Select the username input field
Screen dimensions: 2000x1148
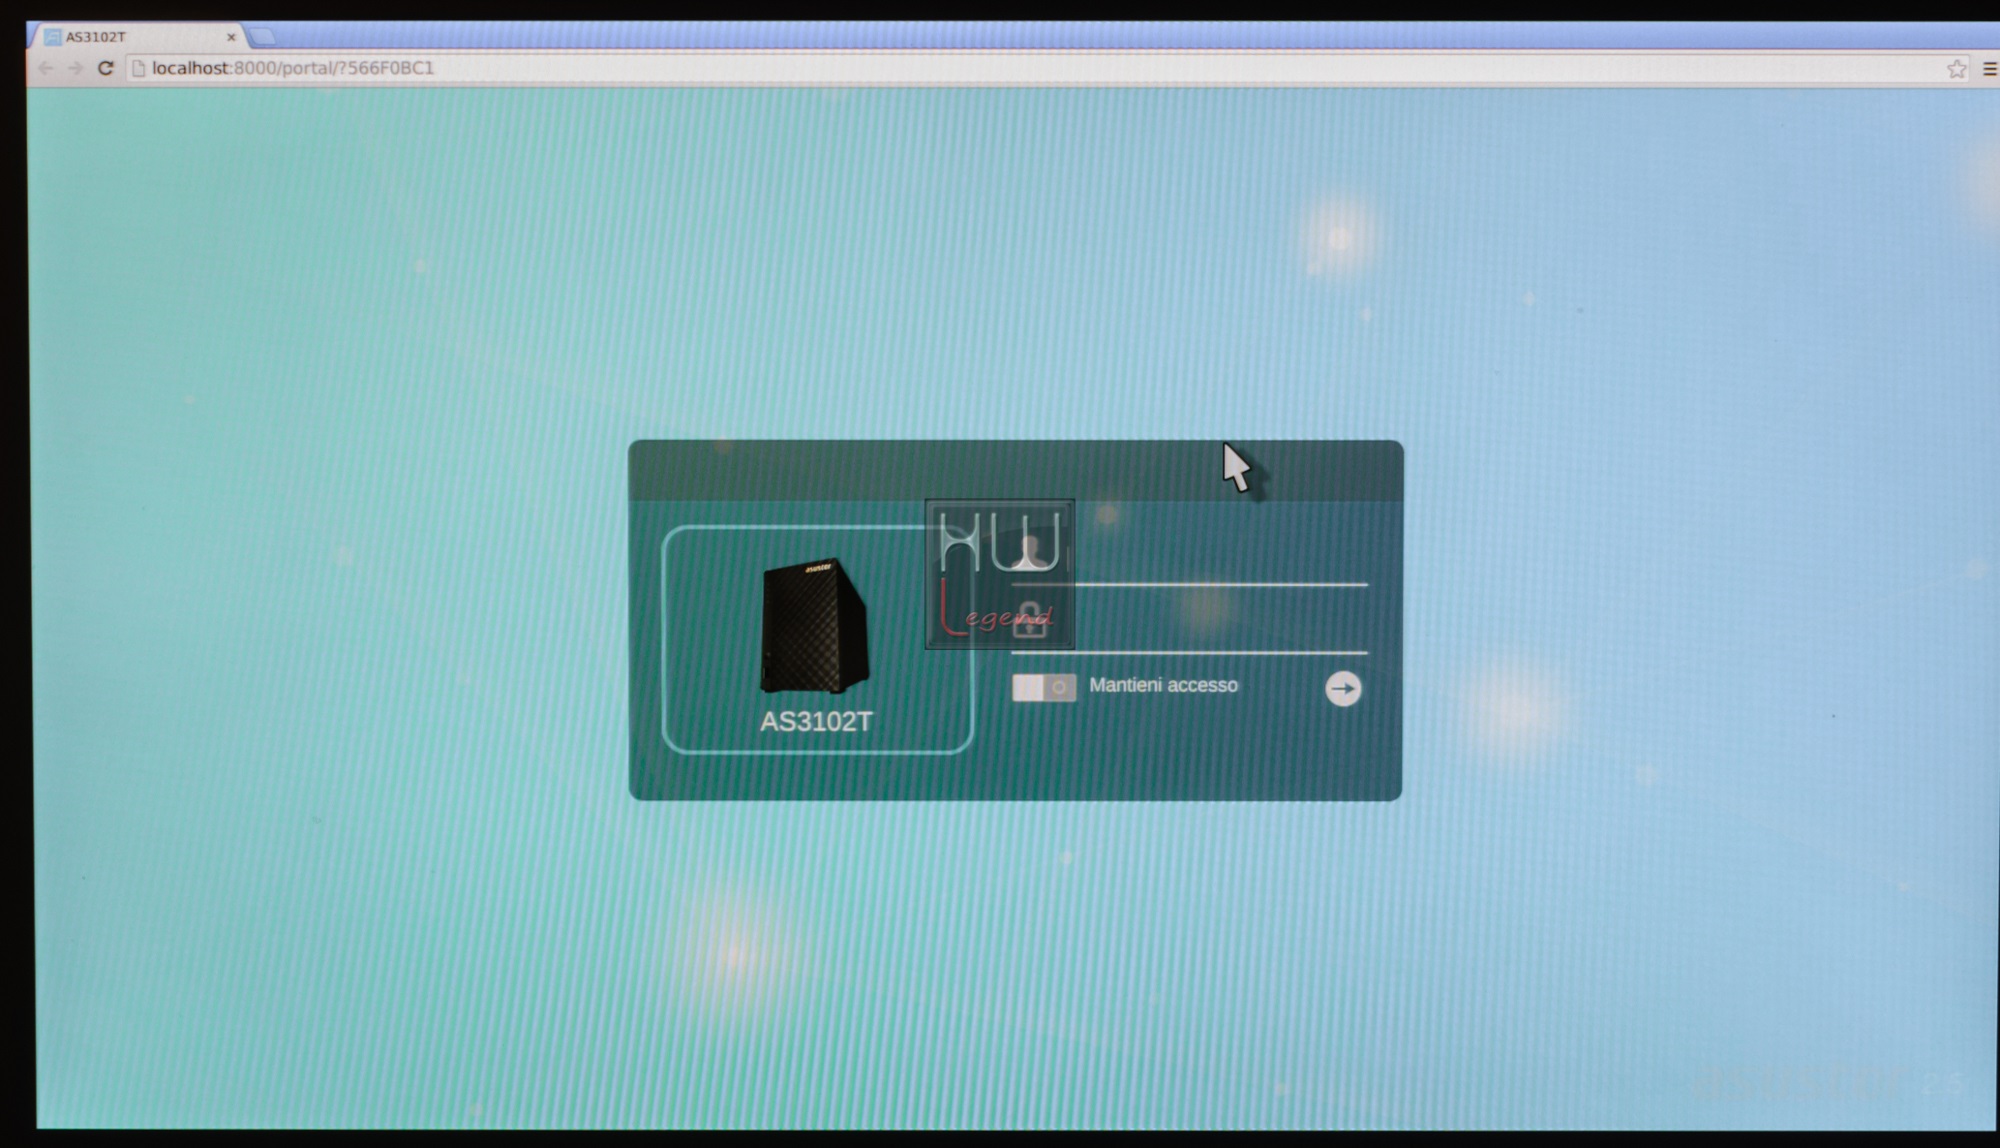[1188, 555]
